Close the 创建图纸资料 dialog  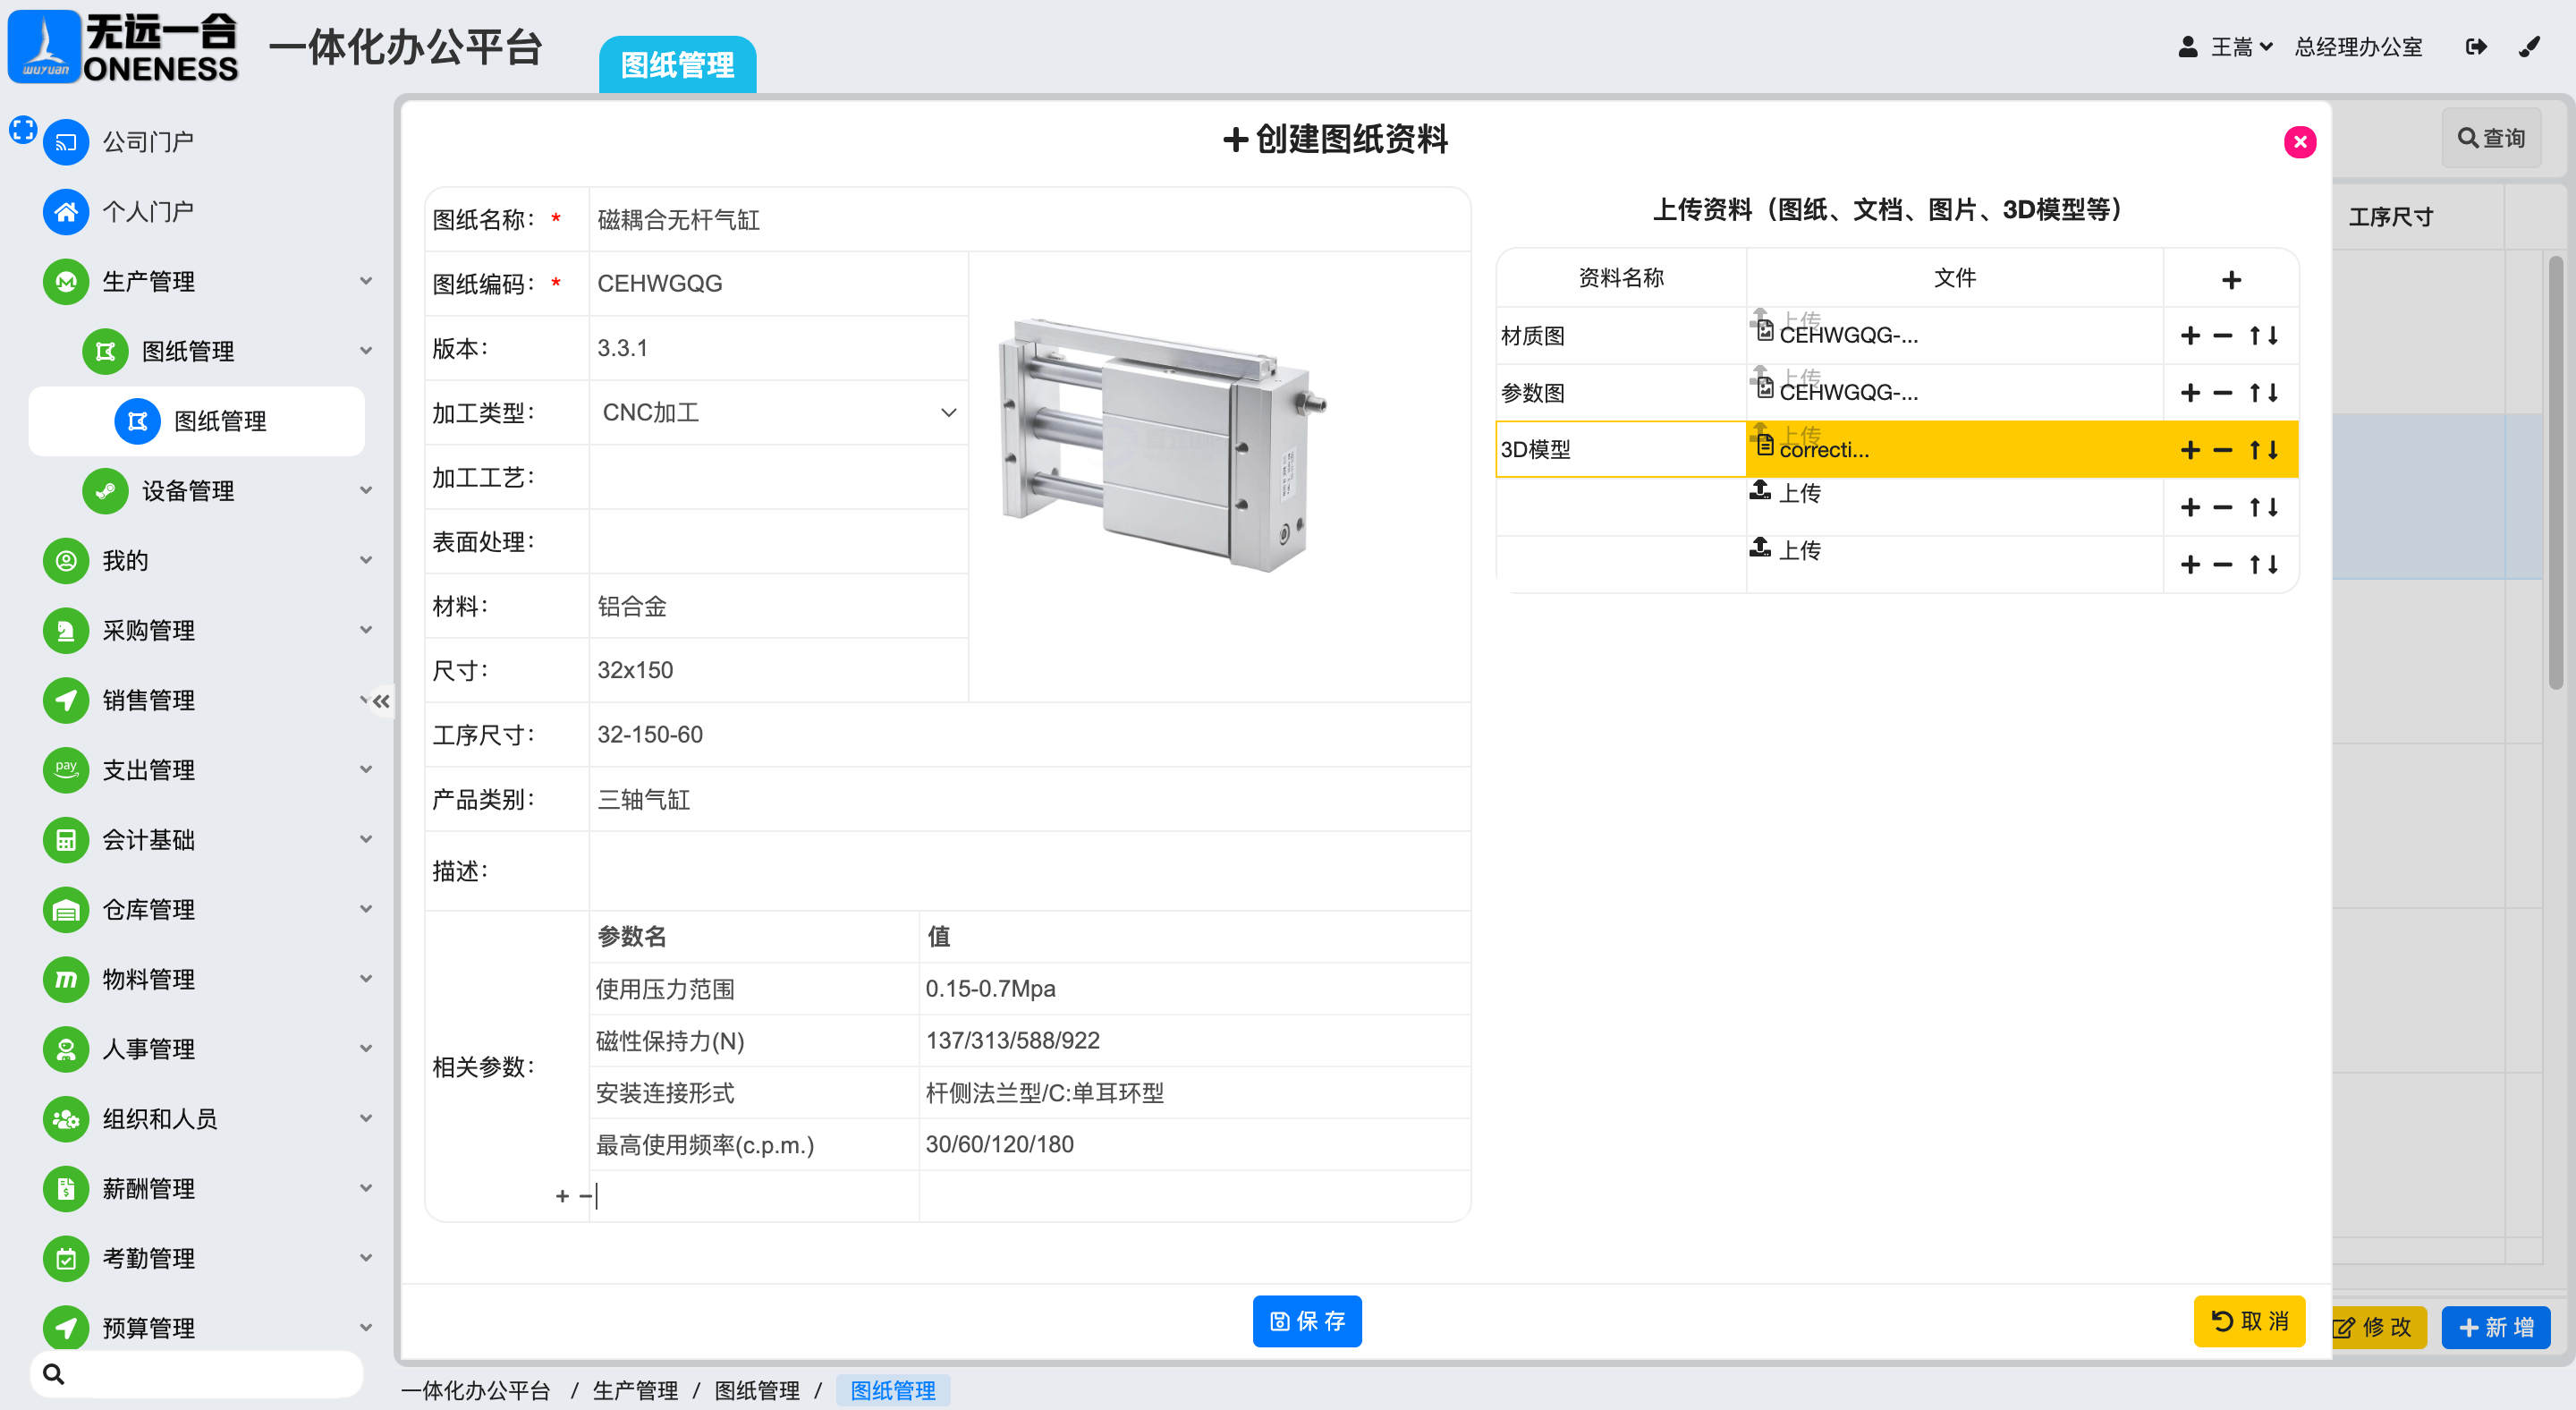(x=2299, y=142)
